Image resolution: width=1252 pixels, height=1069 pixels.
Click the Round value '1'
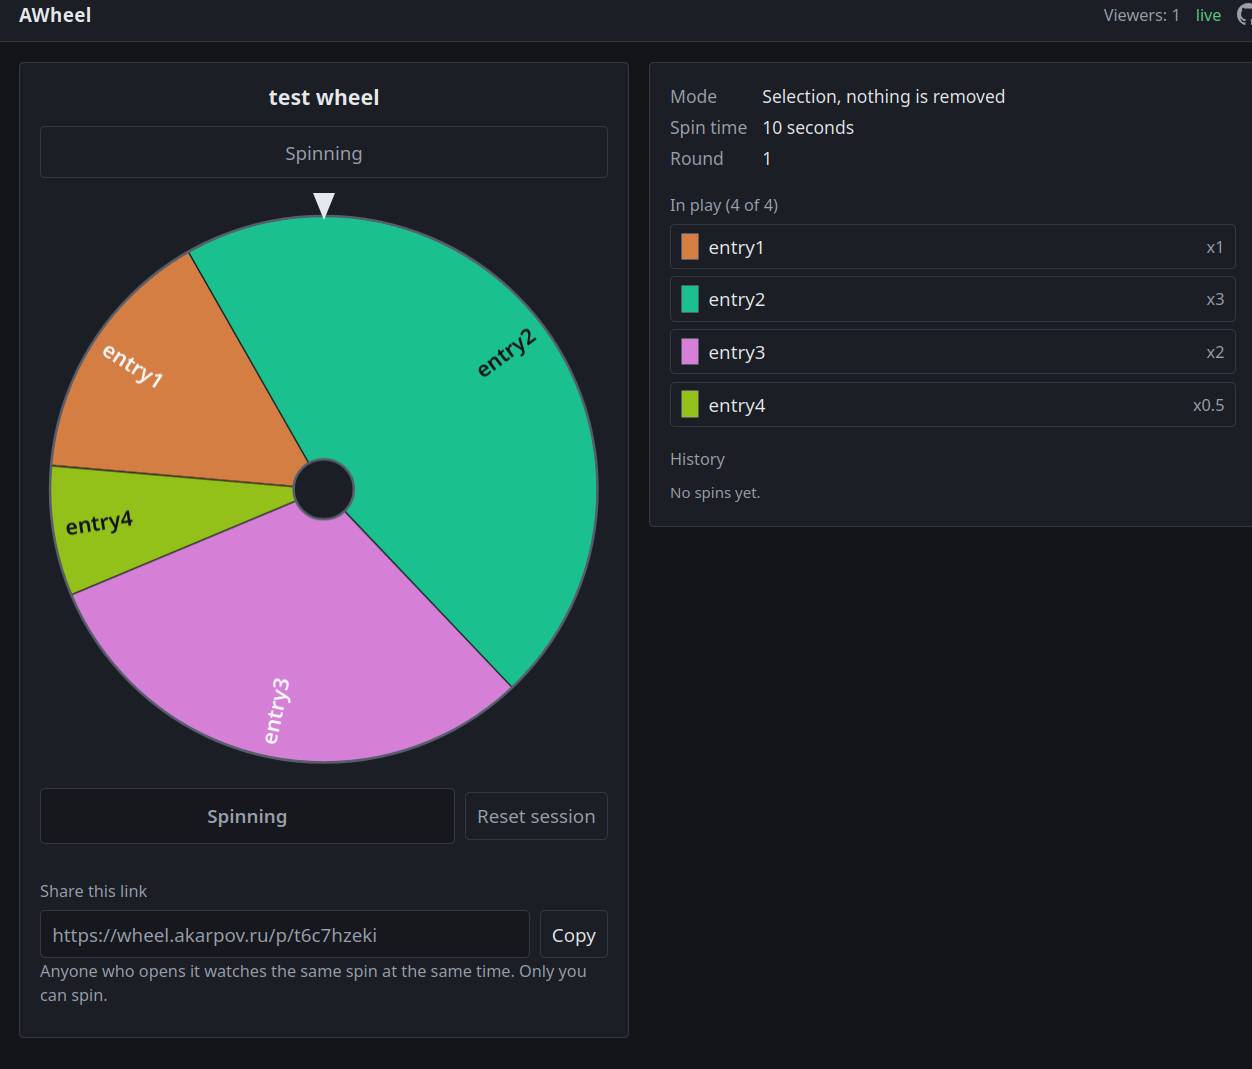(767, 159)
